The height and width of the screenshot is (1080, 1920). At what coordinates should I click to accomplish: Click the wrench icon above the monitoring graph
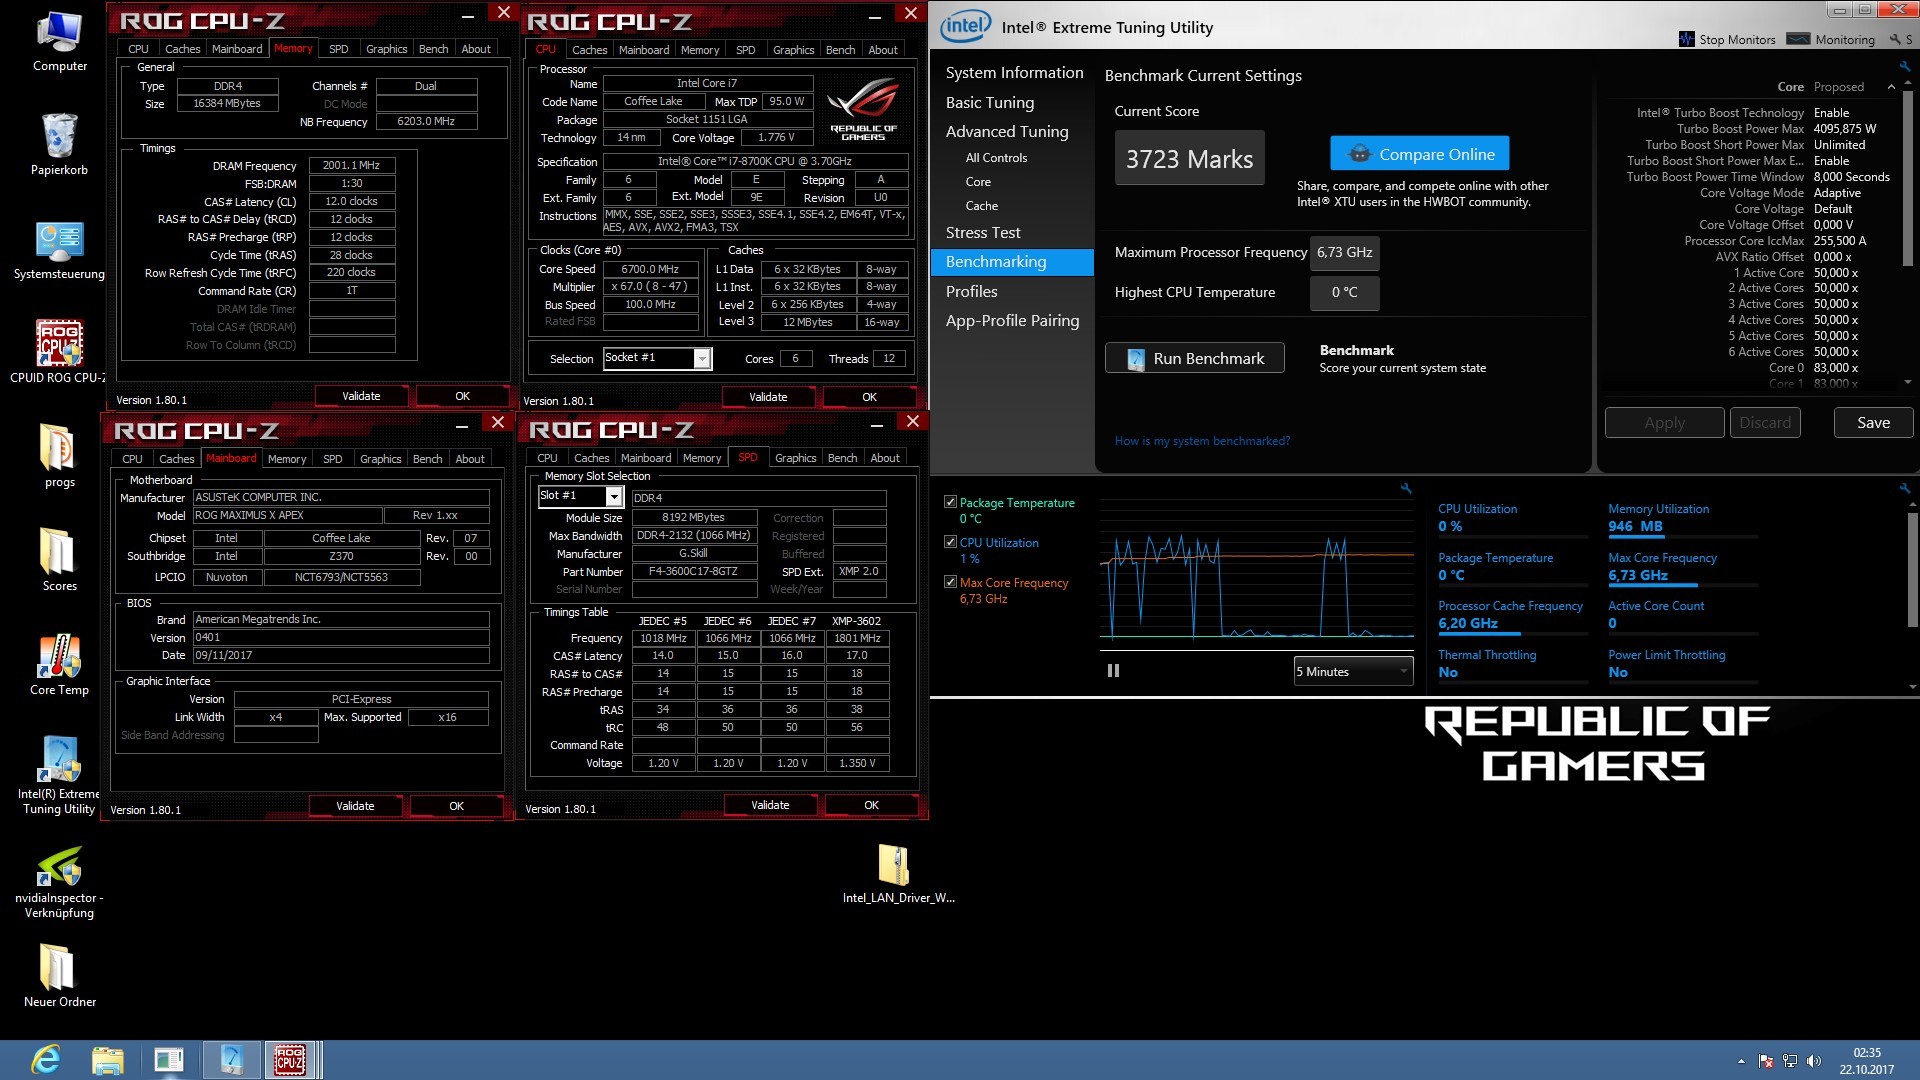point(1406,488)
